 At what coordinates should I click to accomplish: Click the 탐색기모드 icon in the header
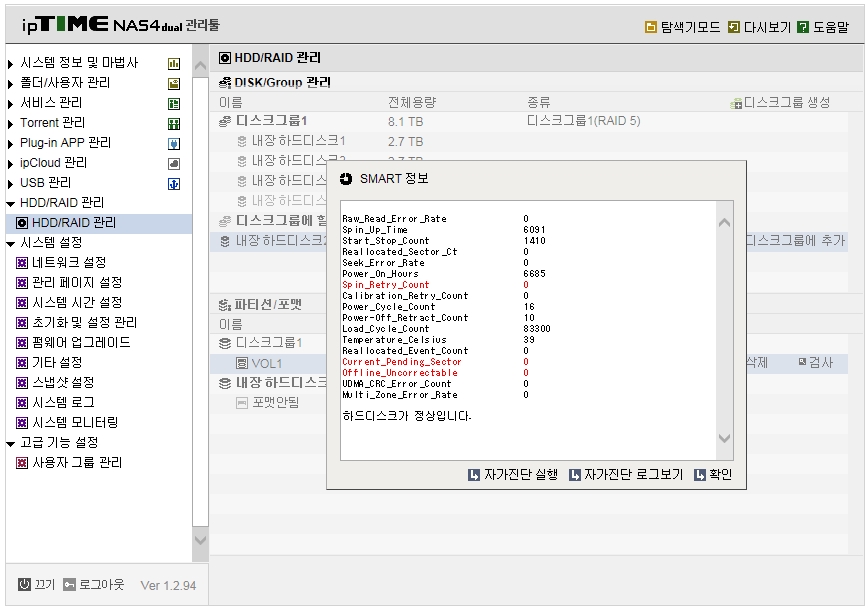pos(651,27)
